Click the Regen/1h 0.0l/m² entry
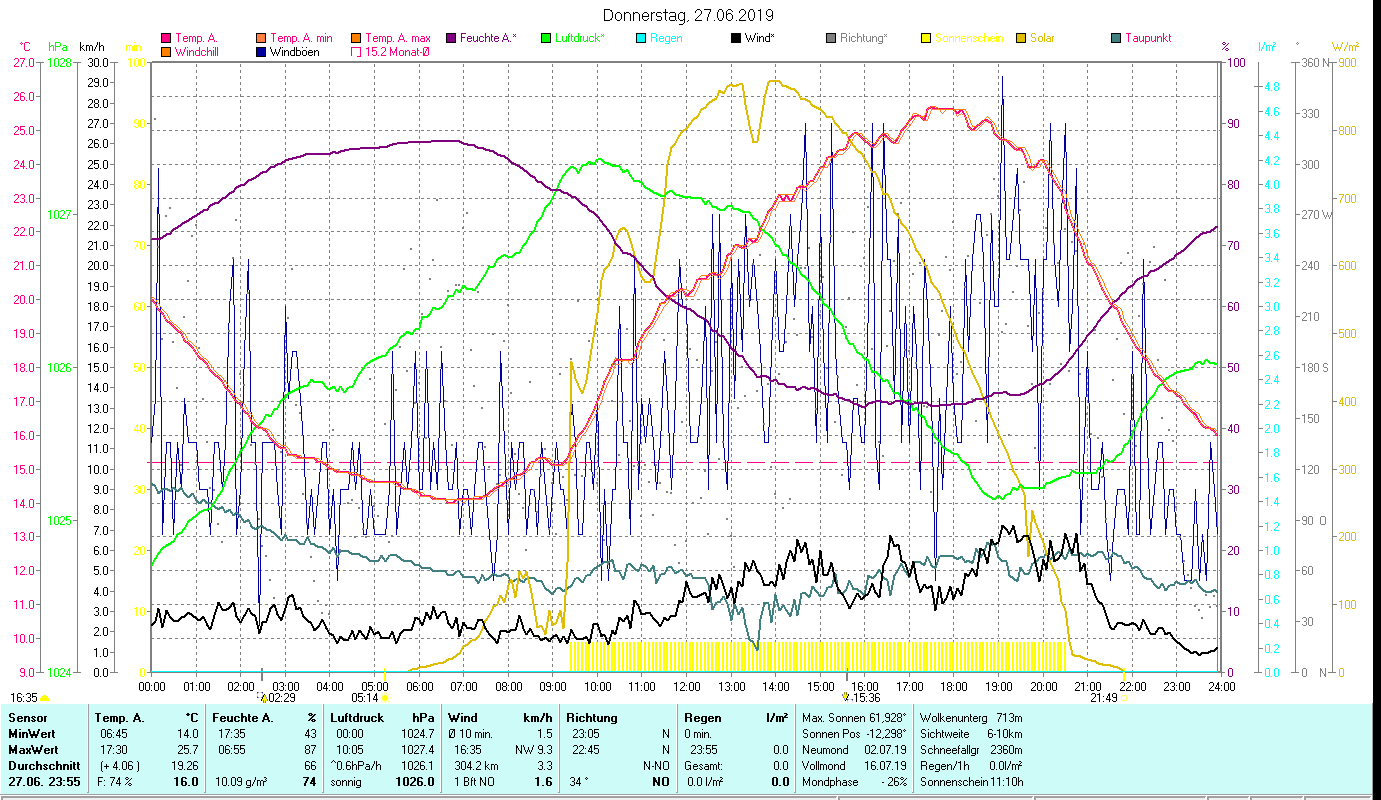 coord(971,766)
